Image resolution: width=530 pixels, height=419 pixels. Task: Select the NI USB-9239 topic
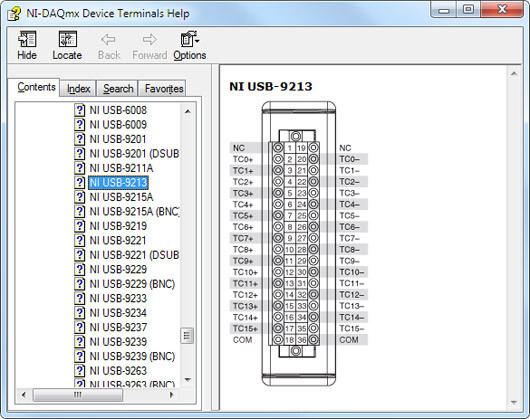(x=118, y=342)
